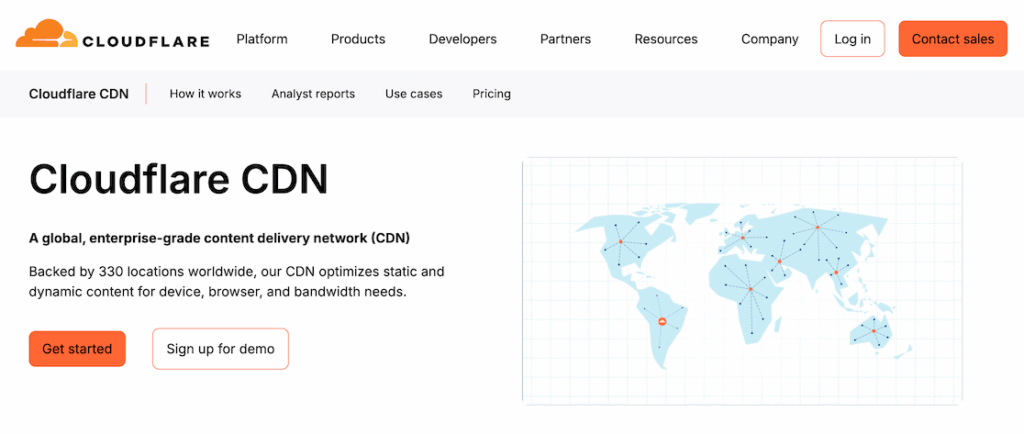Select Cloudflare CDN in the sub-navigation
This screenshot has width=1024, height=434.
point(79,94)
